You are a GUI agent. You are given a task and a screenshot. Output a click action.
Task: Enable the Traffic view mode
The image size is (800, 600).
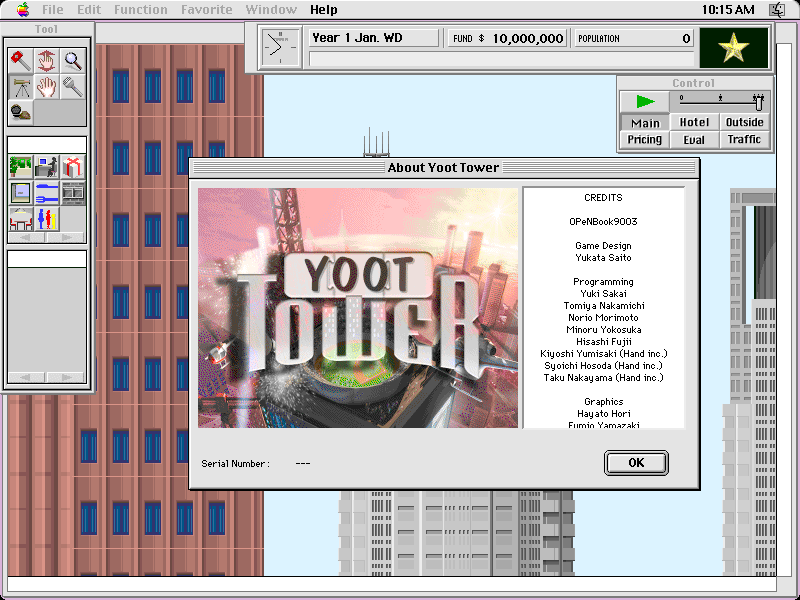tap(744, 140)
